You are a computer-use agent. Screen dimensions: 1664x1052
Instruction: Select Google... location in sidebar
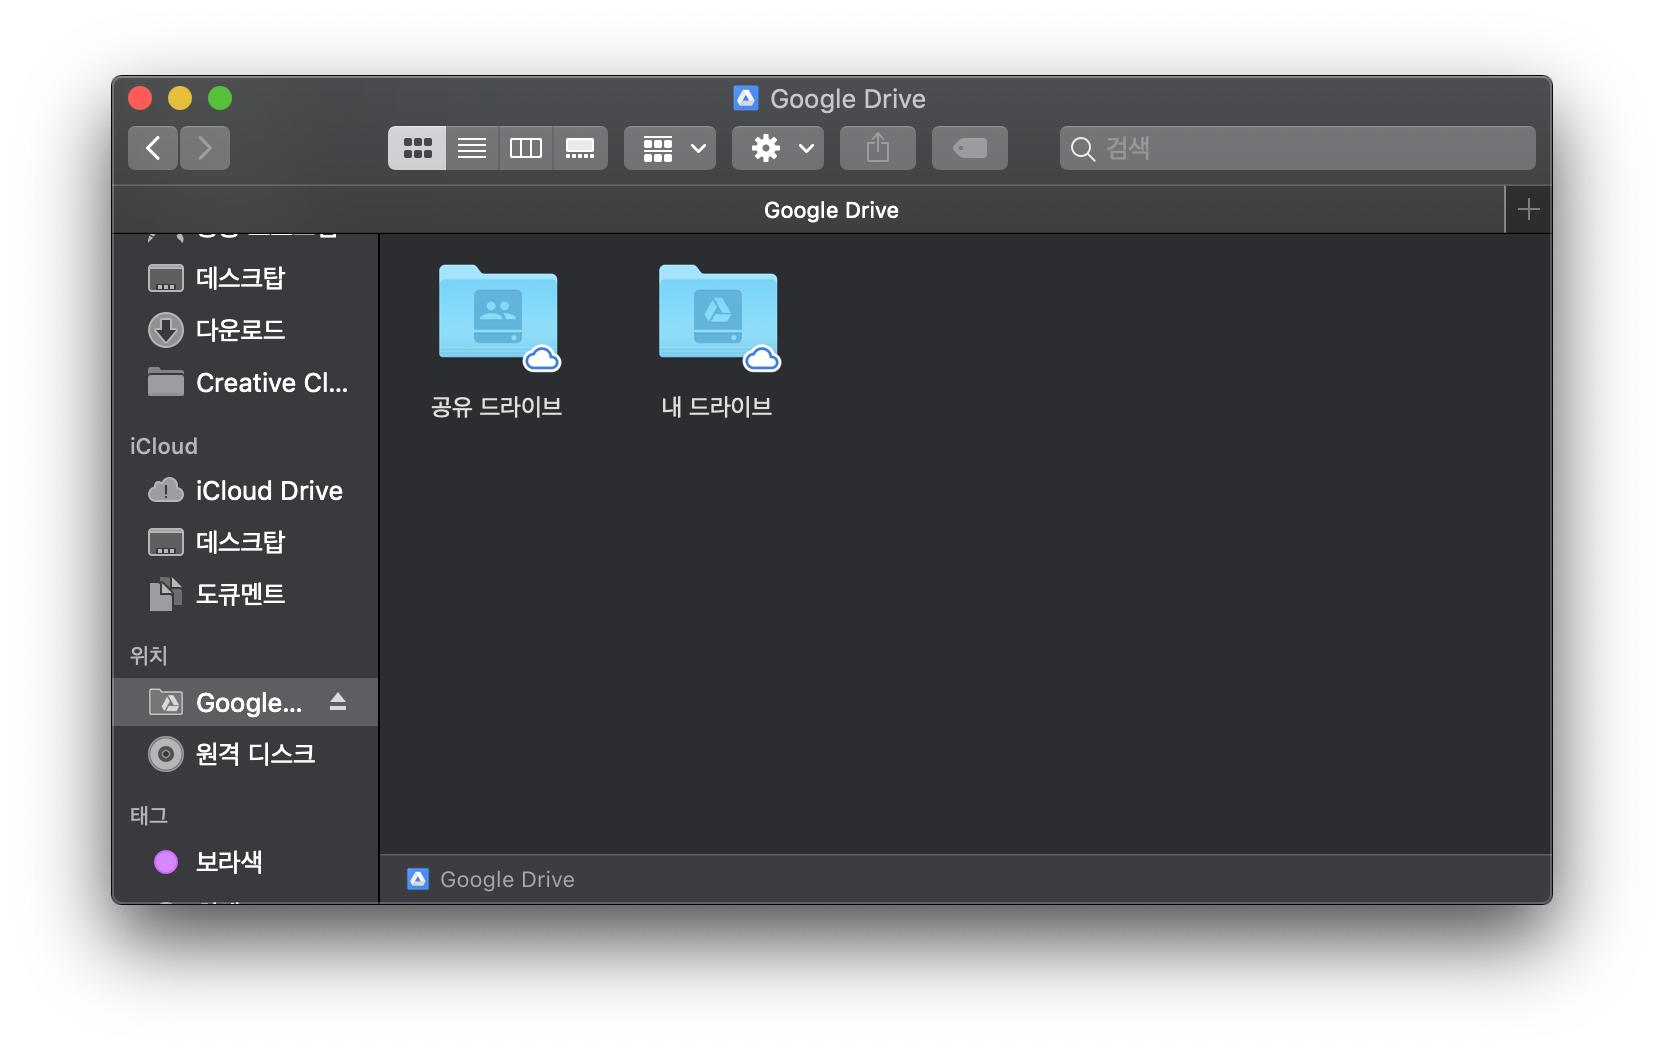click(x=246, y=702)
